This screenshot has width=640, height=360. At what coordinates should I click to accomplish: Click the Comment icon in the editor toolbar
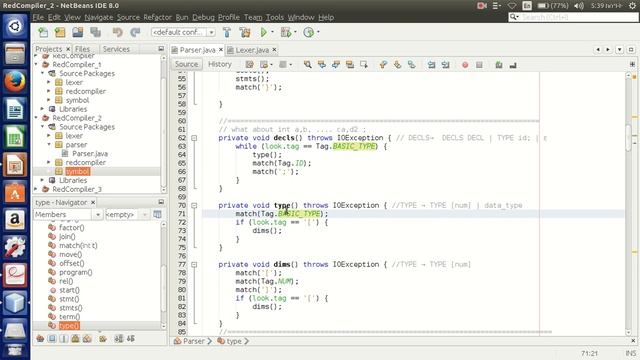tap(499, 64)
